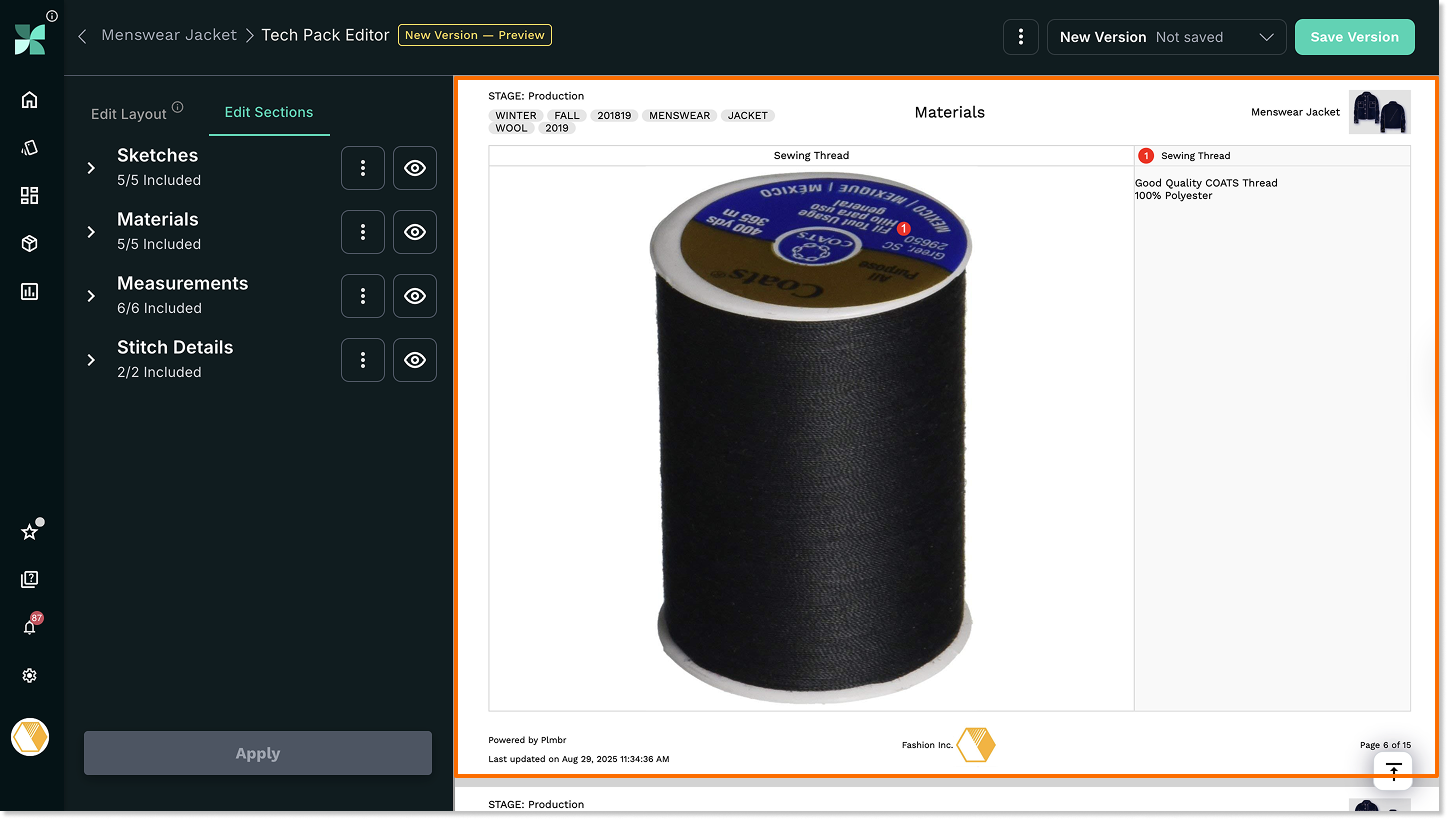Hide the Sketches section with eye icon

(414, 168)
